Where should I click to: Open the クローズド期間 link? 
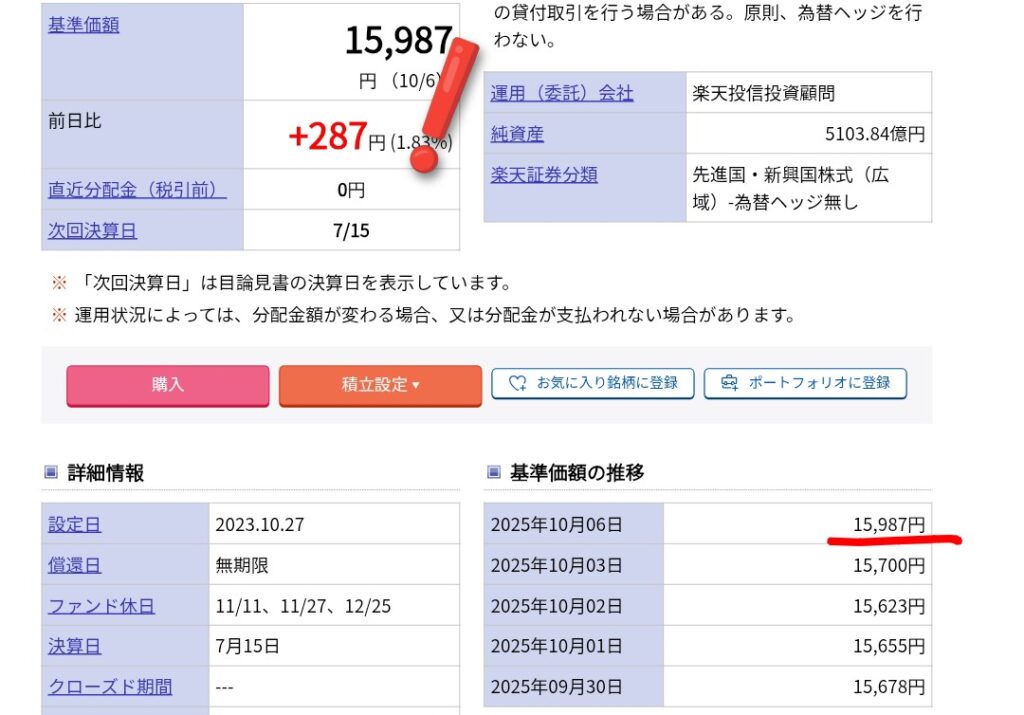(110, 687)
